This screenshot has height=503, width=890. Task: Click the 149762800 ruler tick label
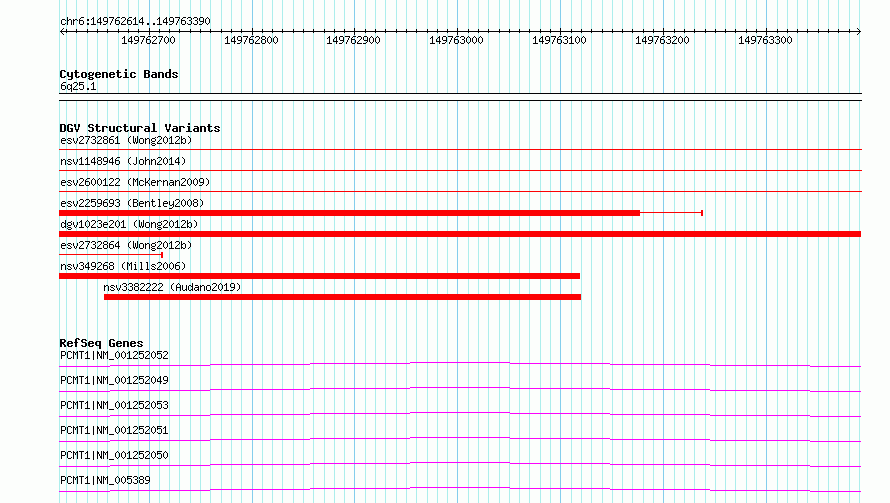(x=251, y=40)
